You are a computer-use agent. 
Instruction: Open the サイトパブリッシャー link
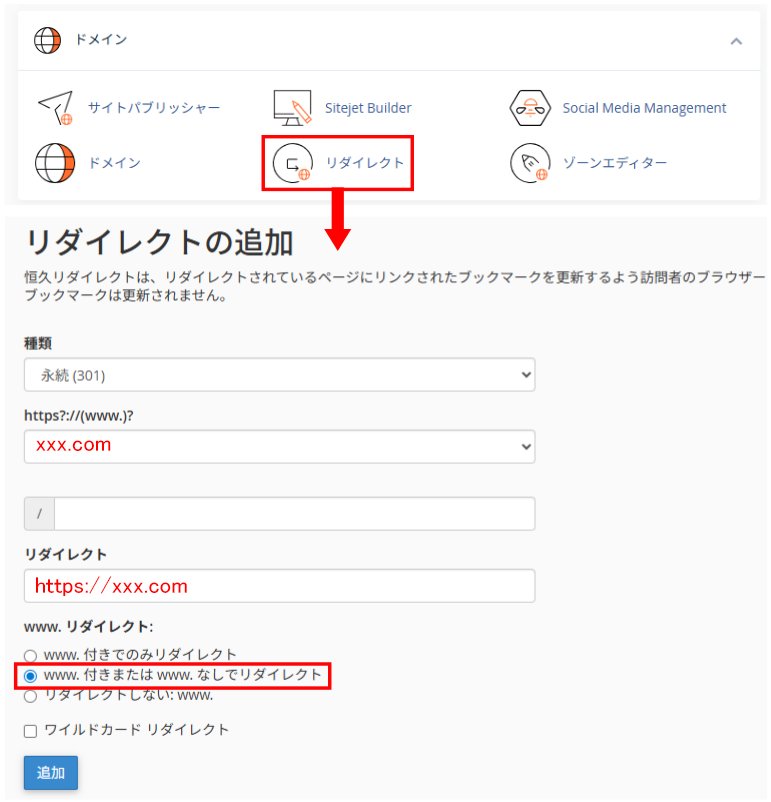pyautogui.click(x=154, y=108)
